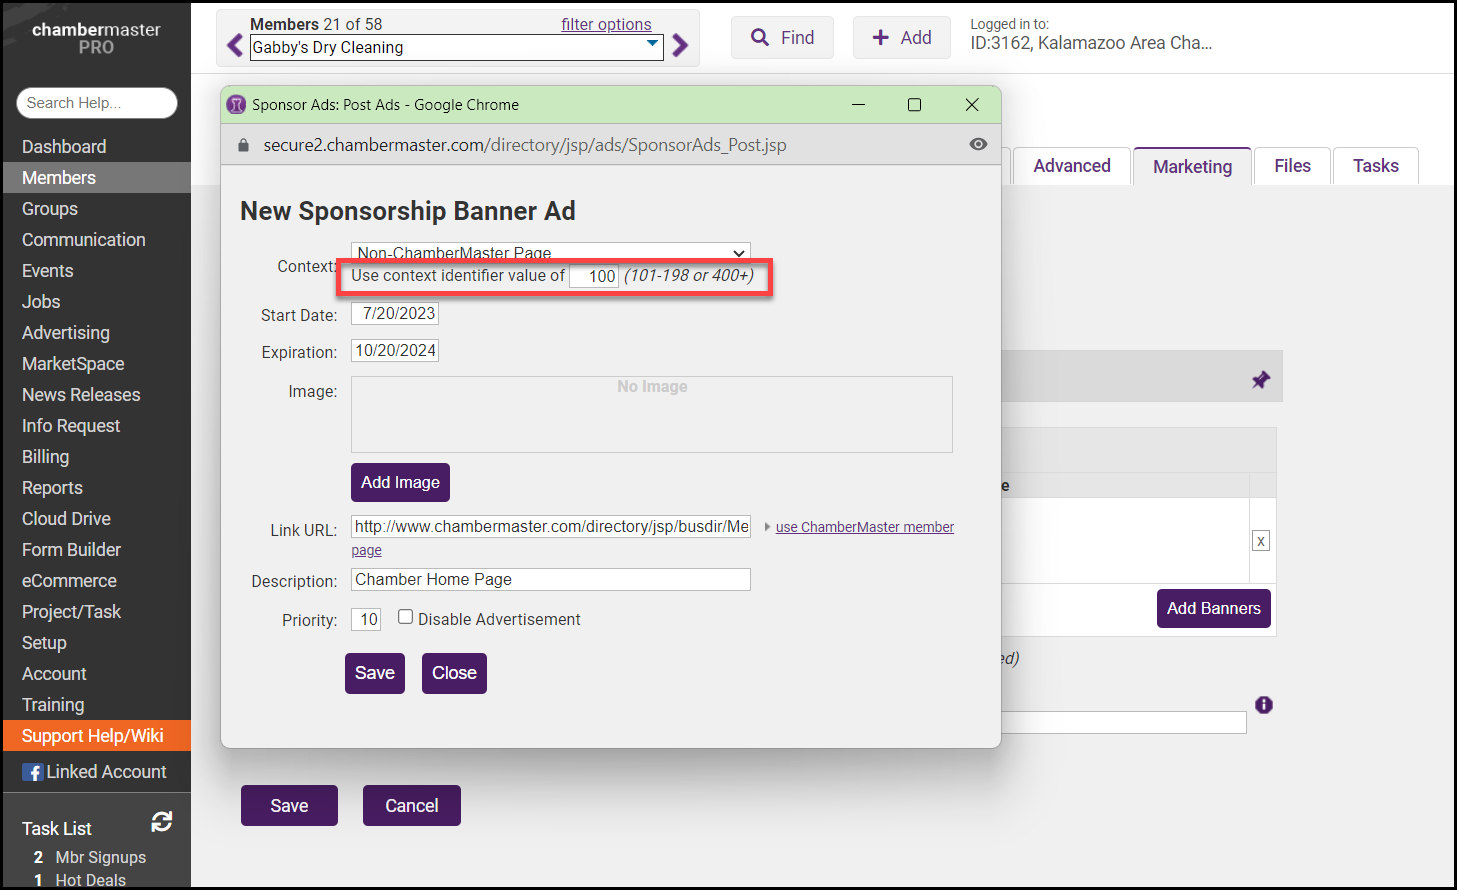Click Save in the banner ad popup
Viewport: 1457px width, 890px height.
point(374,673)
